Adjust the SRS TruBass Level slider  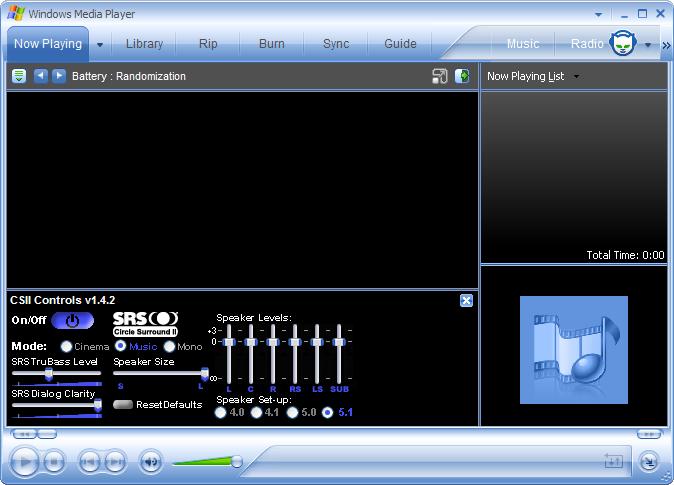click(x=49, y=374)
